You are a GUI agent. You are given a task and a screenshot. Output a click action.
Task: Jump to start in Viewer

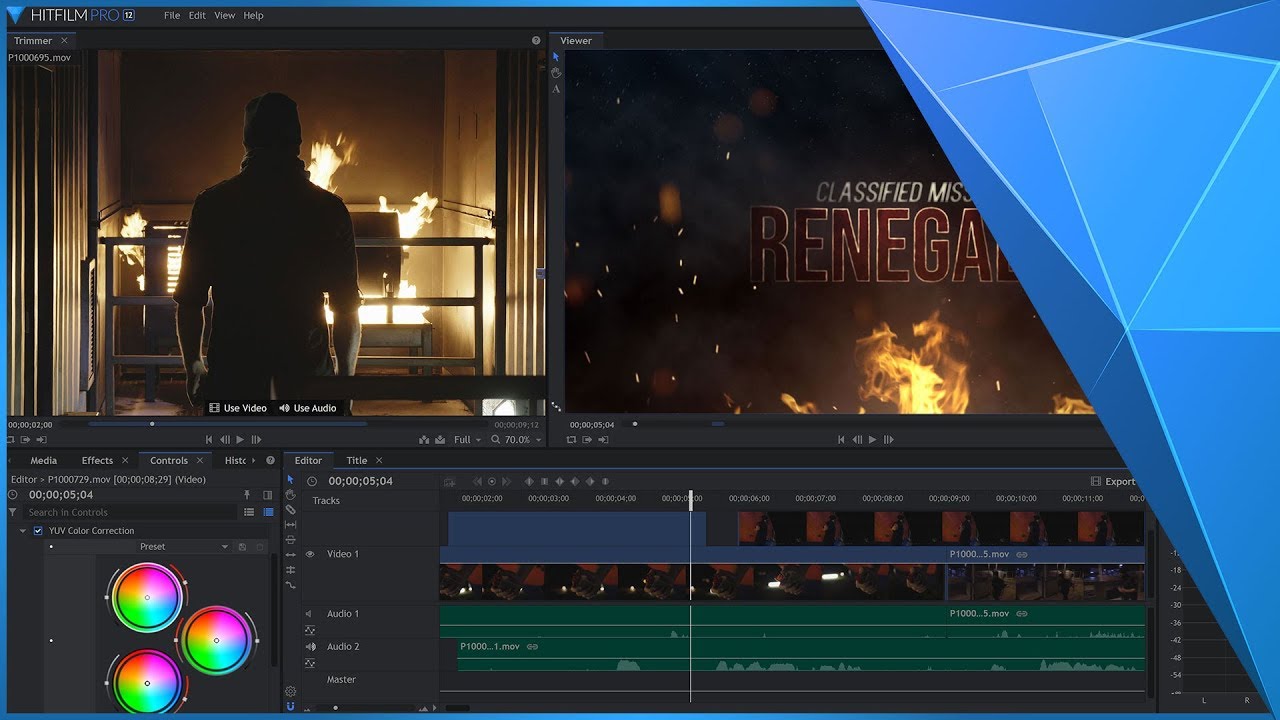(841, 439)
